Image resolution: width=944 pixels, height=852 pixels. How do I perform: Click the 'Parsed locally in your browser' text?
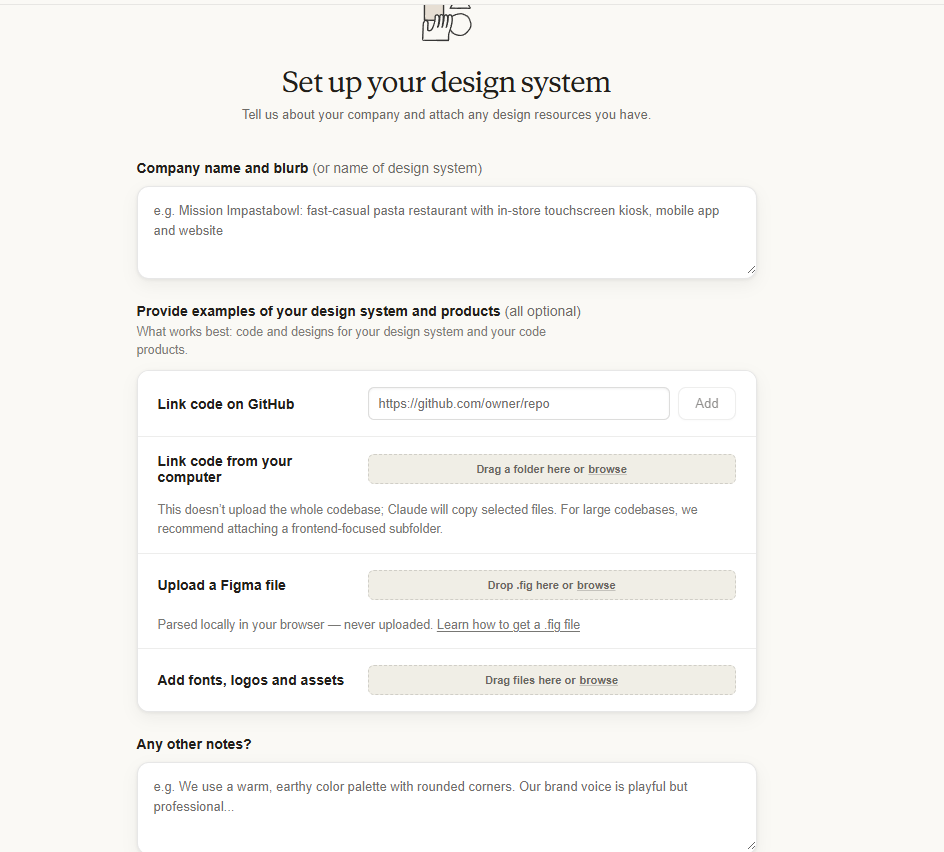click(295, 624)
